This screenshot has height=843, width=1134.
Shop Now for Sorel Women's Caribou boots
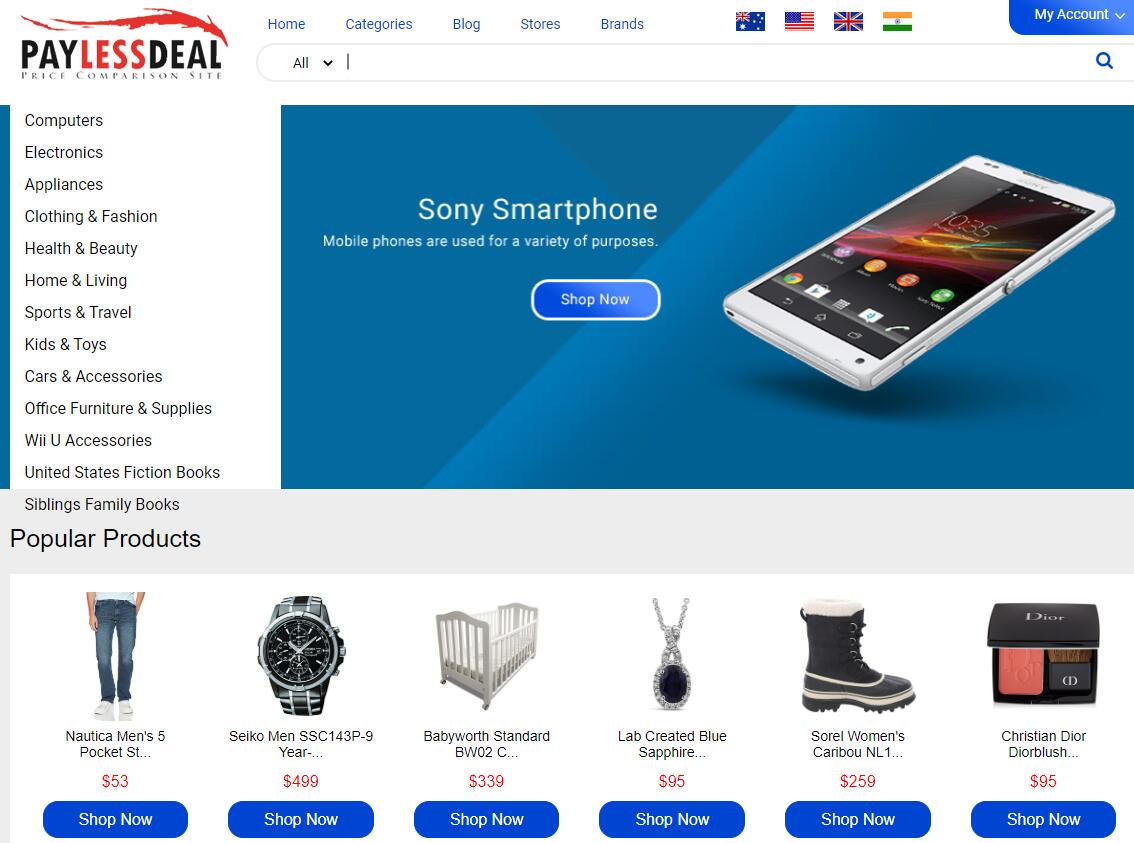click(858, 819)
